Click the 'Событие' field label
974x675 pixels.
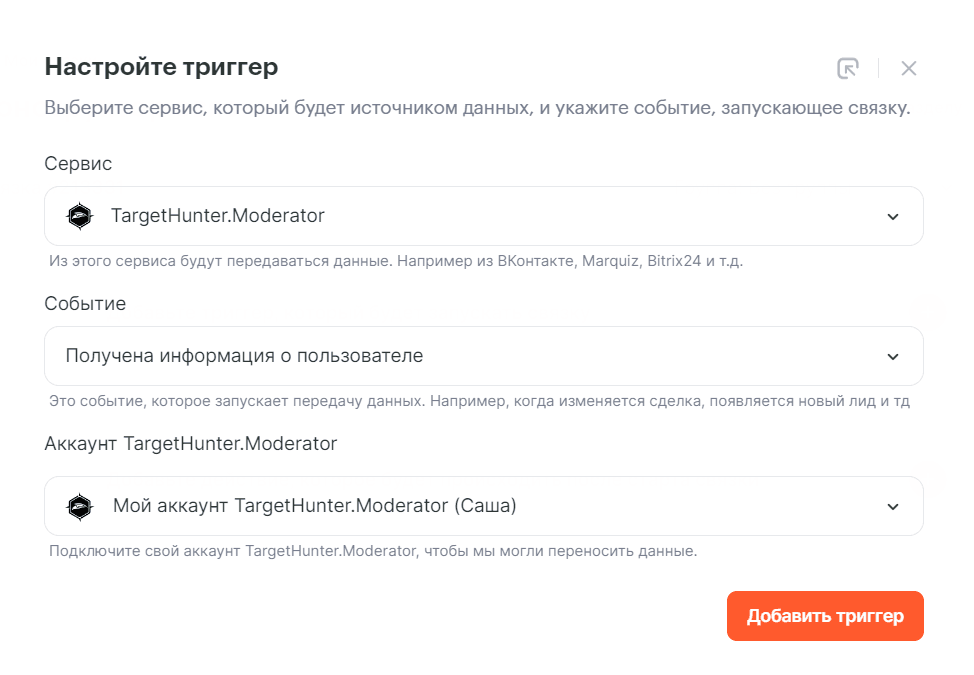85,304
